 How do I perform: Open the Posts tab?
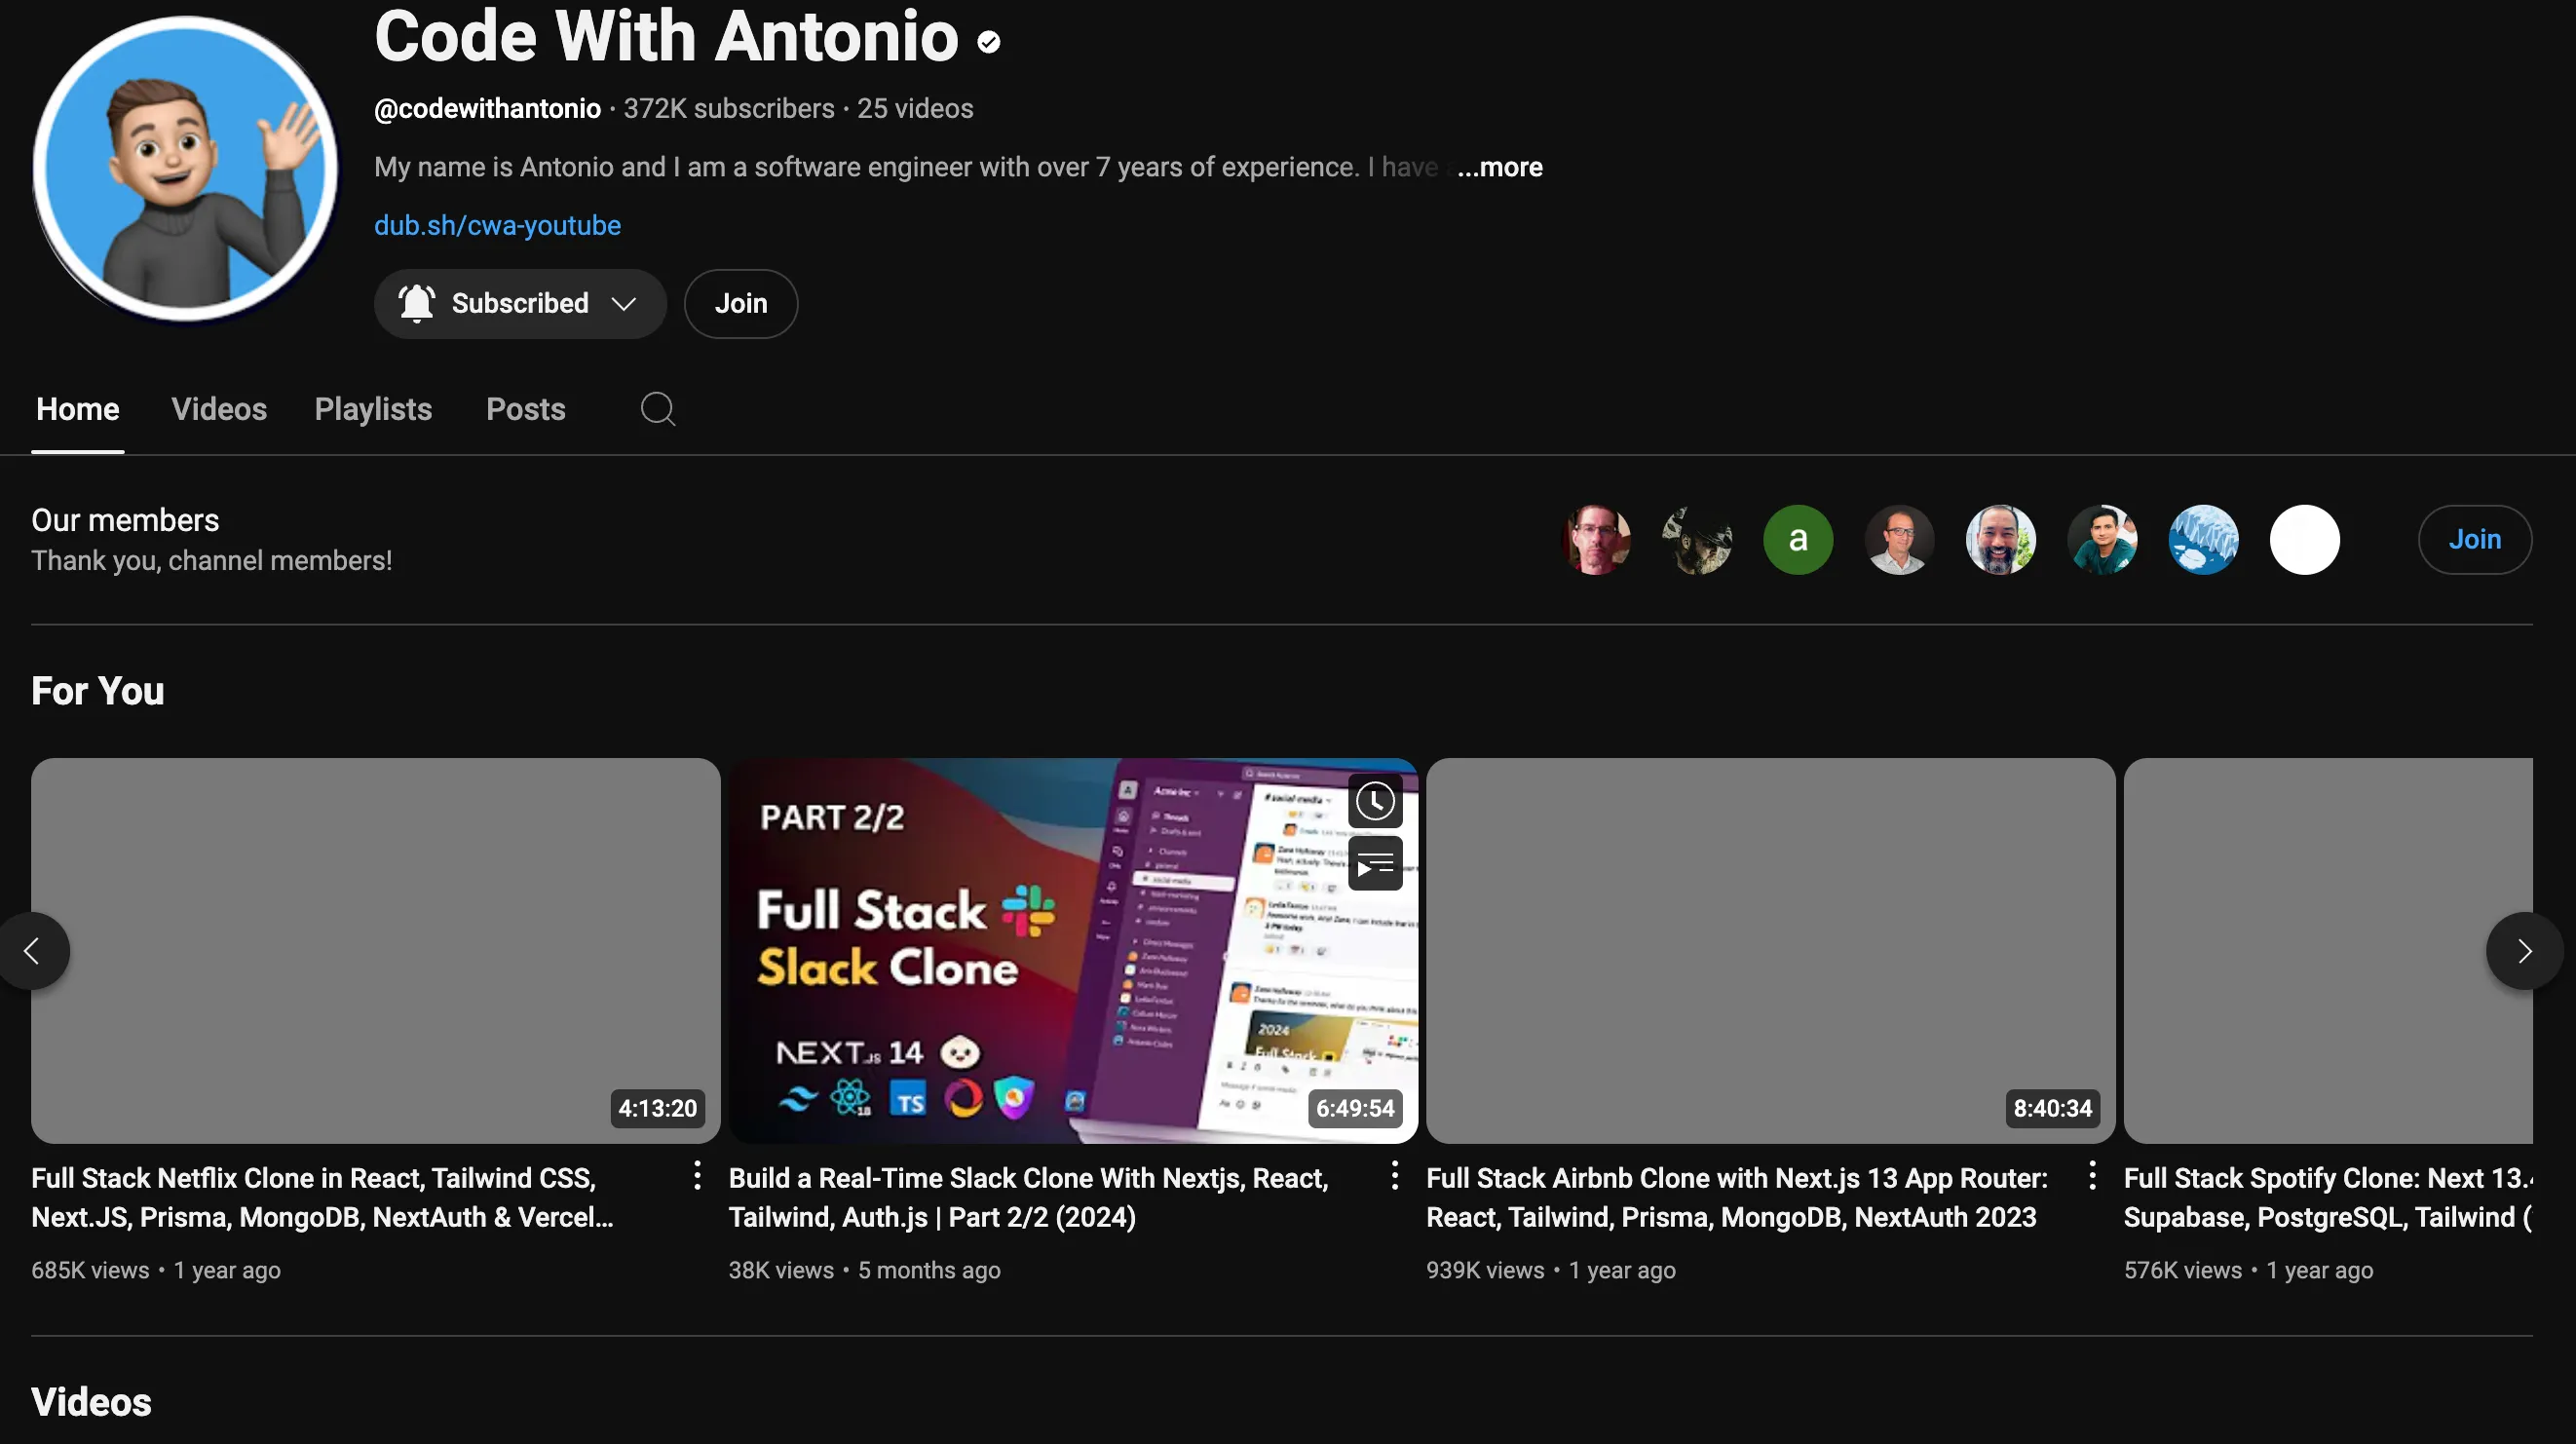(526, 409)
